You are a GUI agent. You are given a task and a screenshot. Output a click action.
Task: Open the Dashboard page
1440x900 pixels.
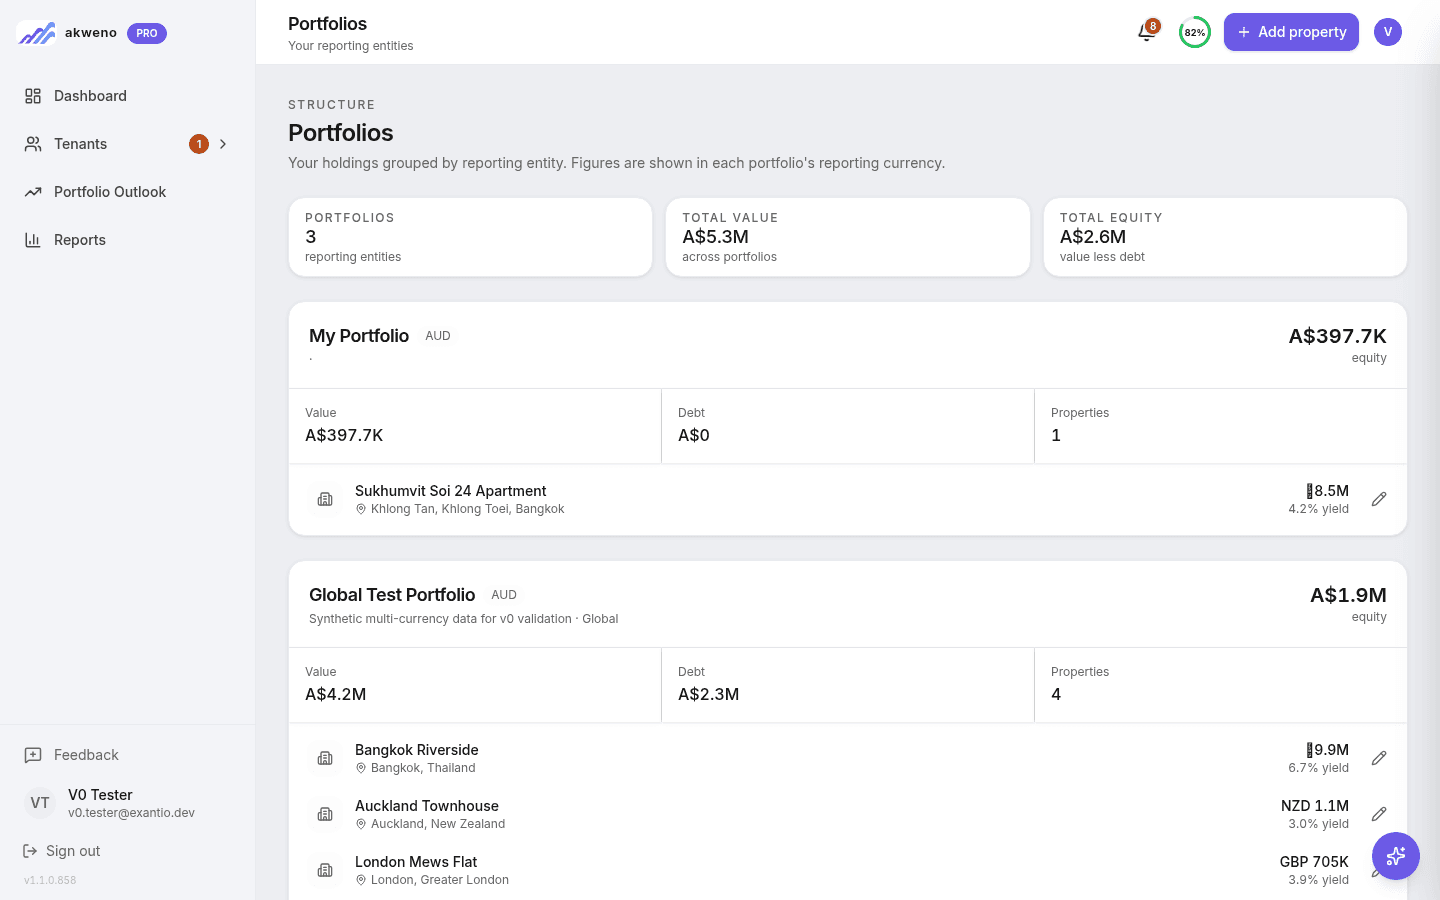(x=128, y=96)
